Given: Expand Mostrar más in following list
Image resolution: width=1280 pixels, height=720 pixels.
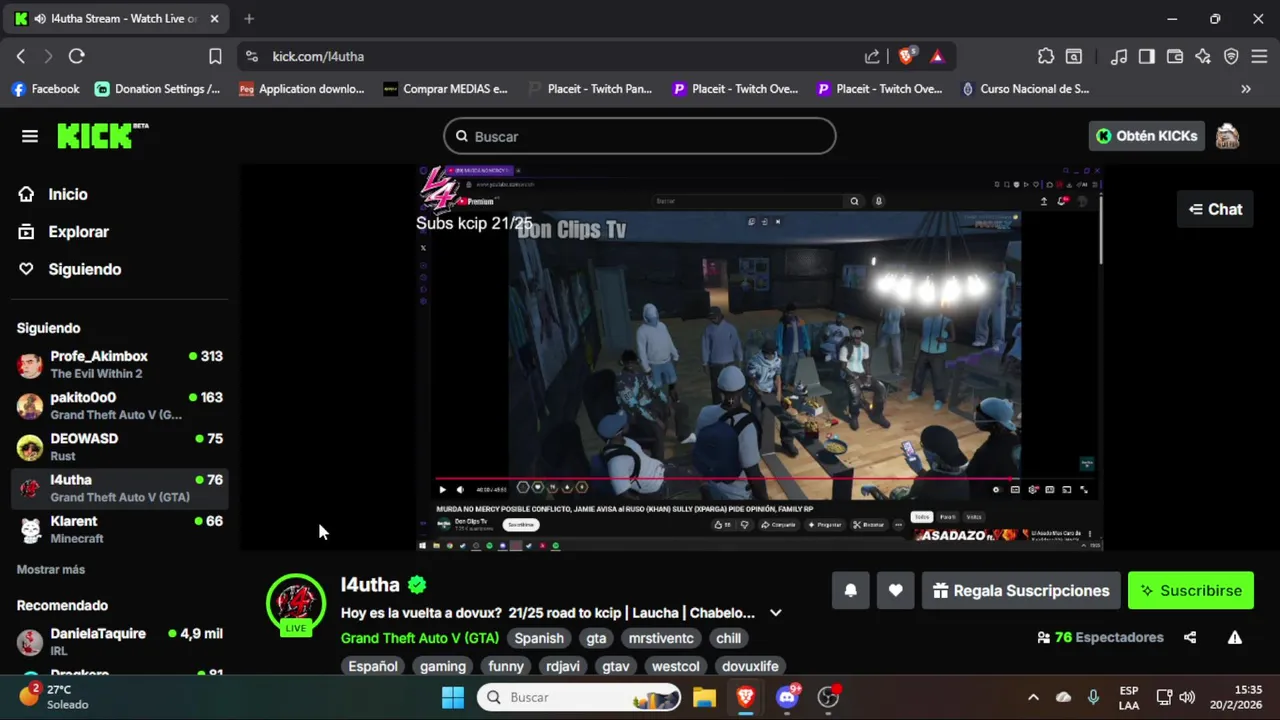Looking at the screenshot, I should (51, 569).
